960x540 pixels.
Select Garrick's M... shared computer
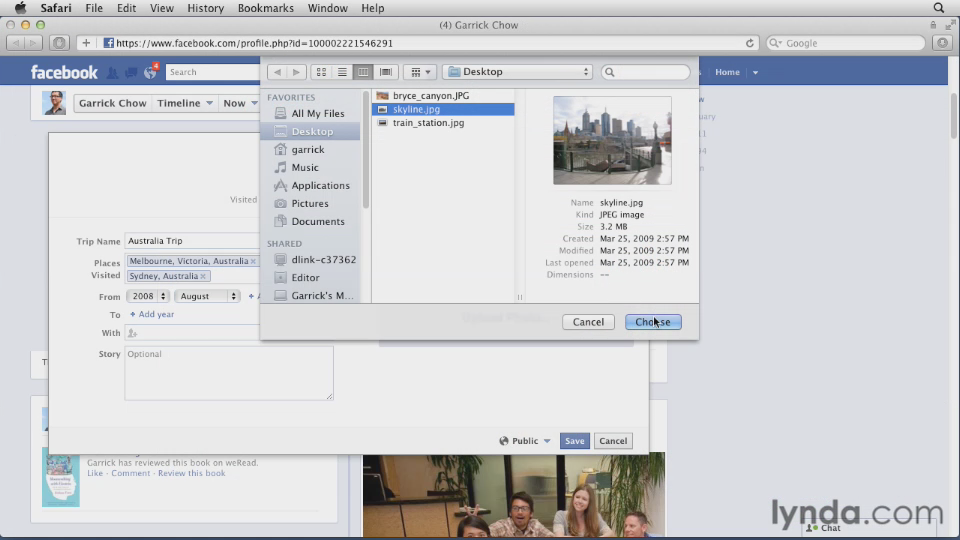tap(310, 295)
